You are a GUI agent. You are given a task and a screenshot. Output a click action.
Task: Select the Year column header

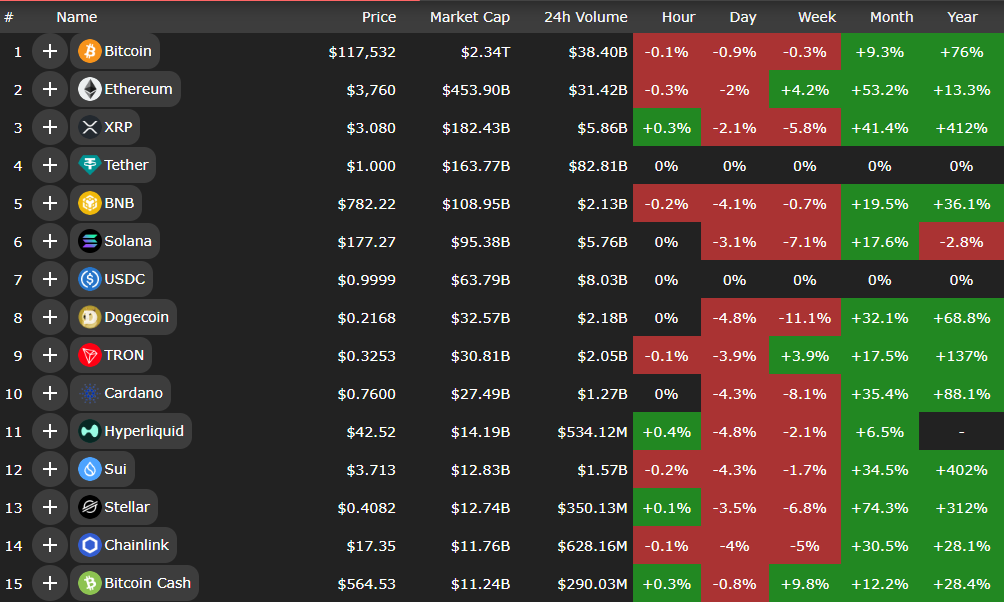(x=962, y=17)
